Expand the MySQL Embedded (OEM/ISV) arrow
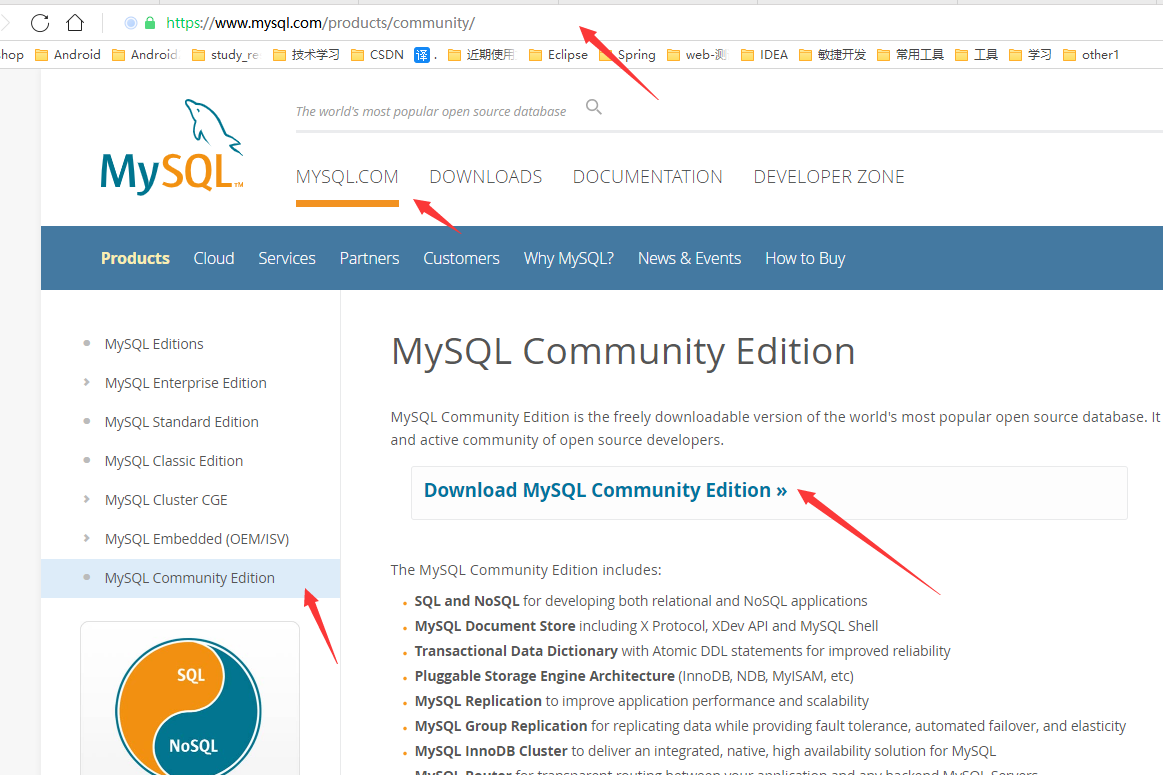The height and width of the screenshot is (775, 1163). click(x=87, y=538)
